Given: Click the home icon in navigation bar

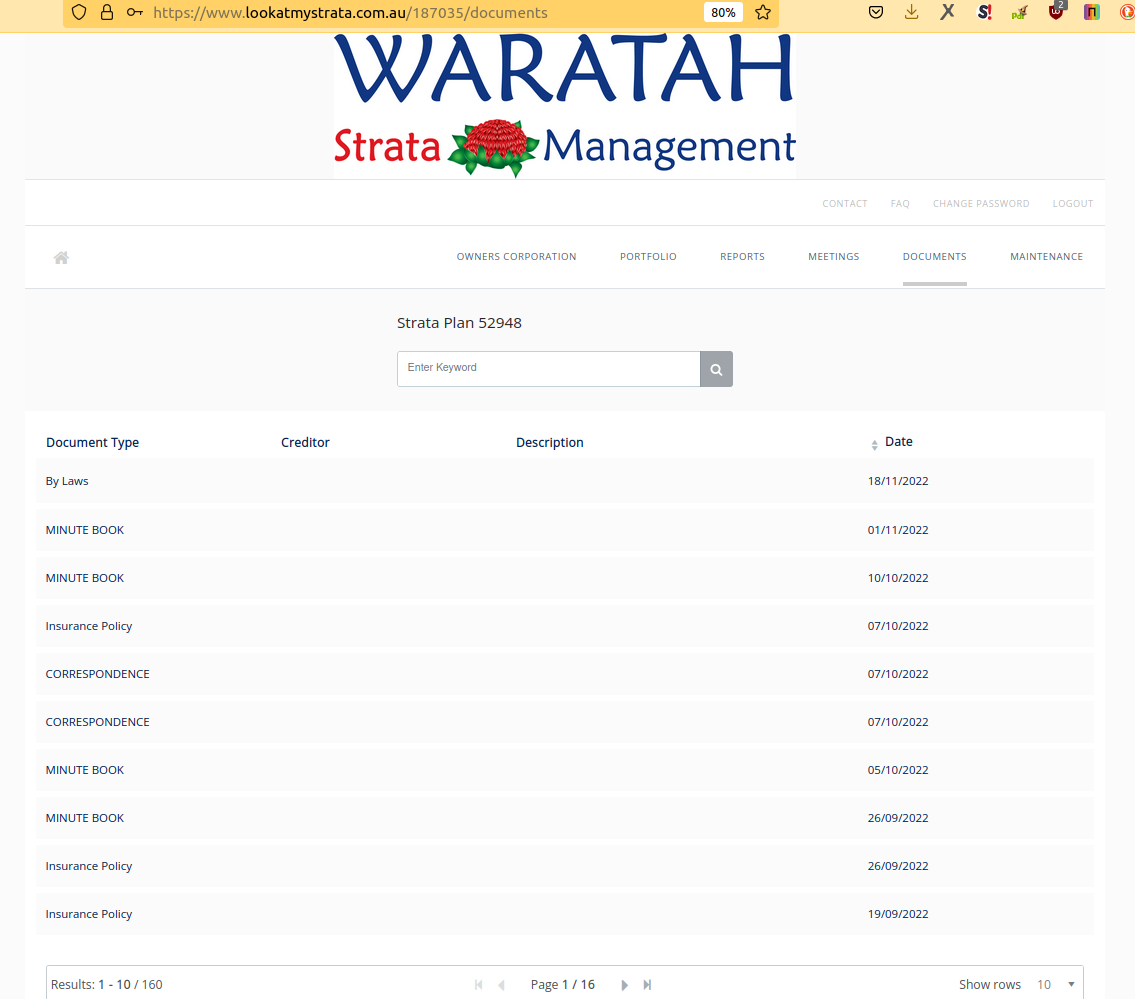Looking at the screenshot, I should [61, 258].
